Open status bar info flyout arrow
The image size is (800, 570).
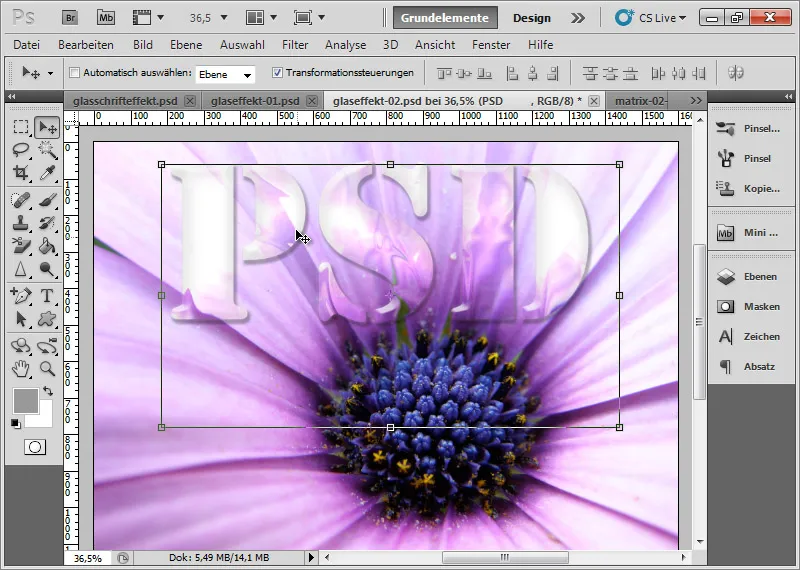[311, 557]
